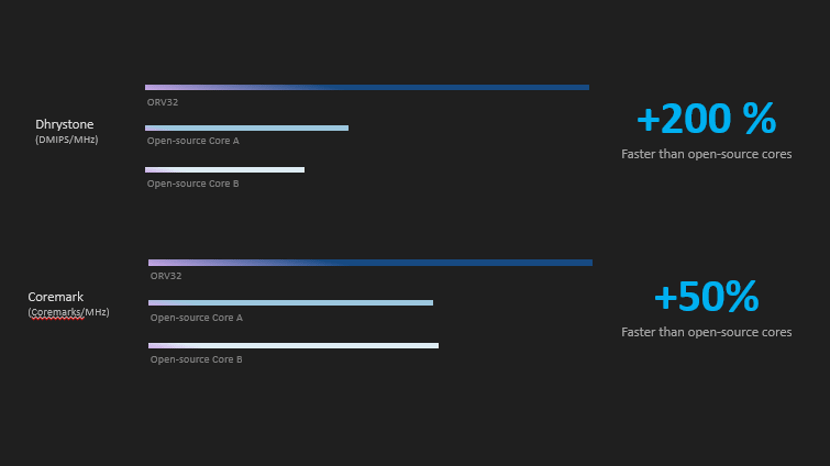The image size is (830, 466).
Task: Select the Dhrystone ORV32 bar
Action: pyautogui.click(x=367, y=87)
